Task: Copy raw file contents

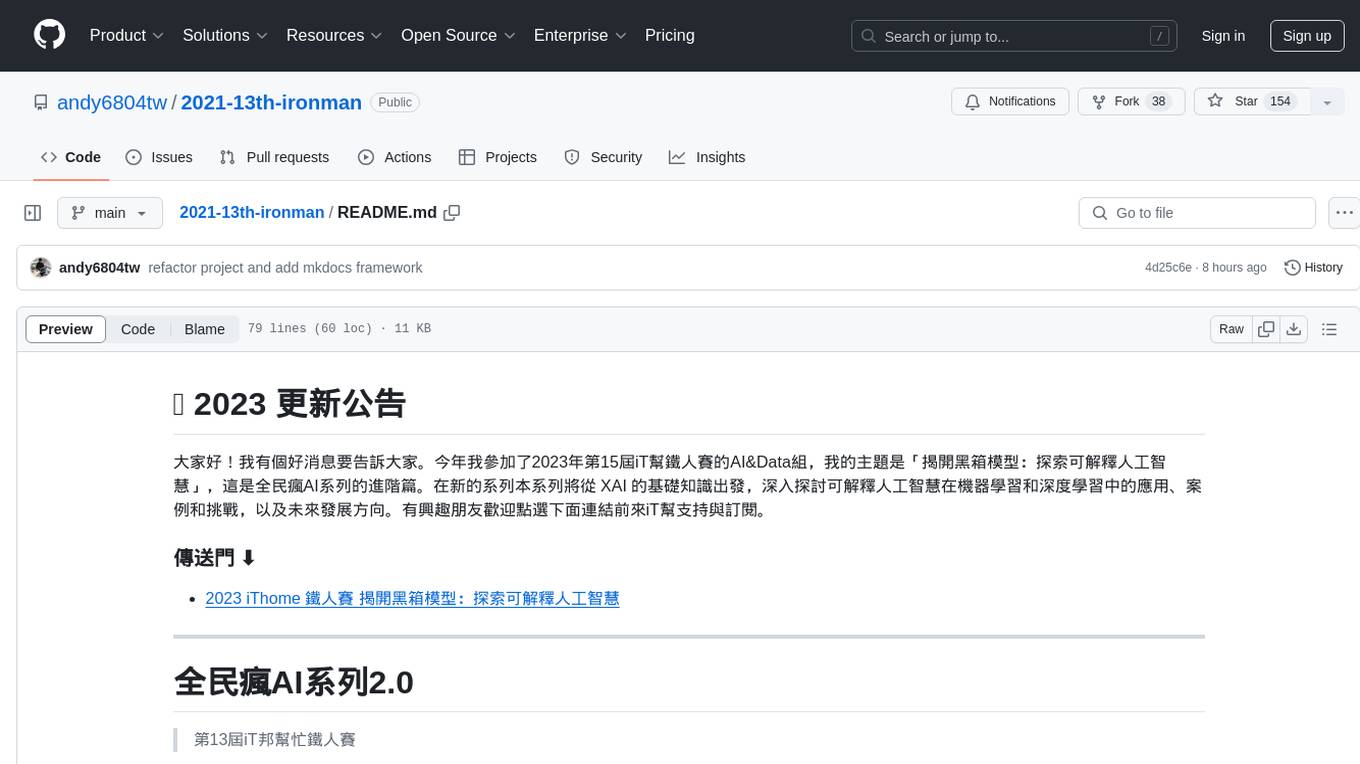Action: point(1266,329)
